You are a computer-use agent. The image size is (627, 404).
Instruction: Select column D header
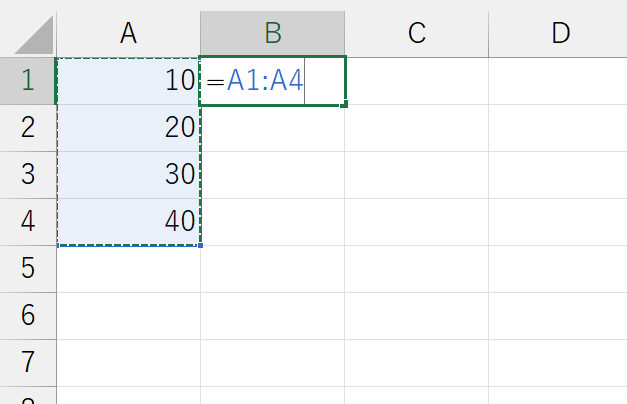coord(559,33)
